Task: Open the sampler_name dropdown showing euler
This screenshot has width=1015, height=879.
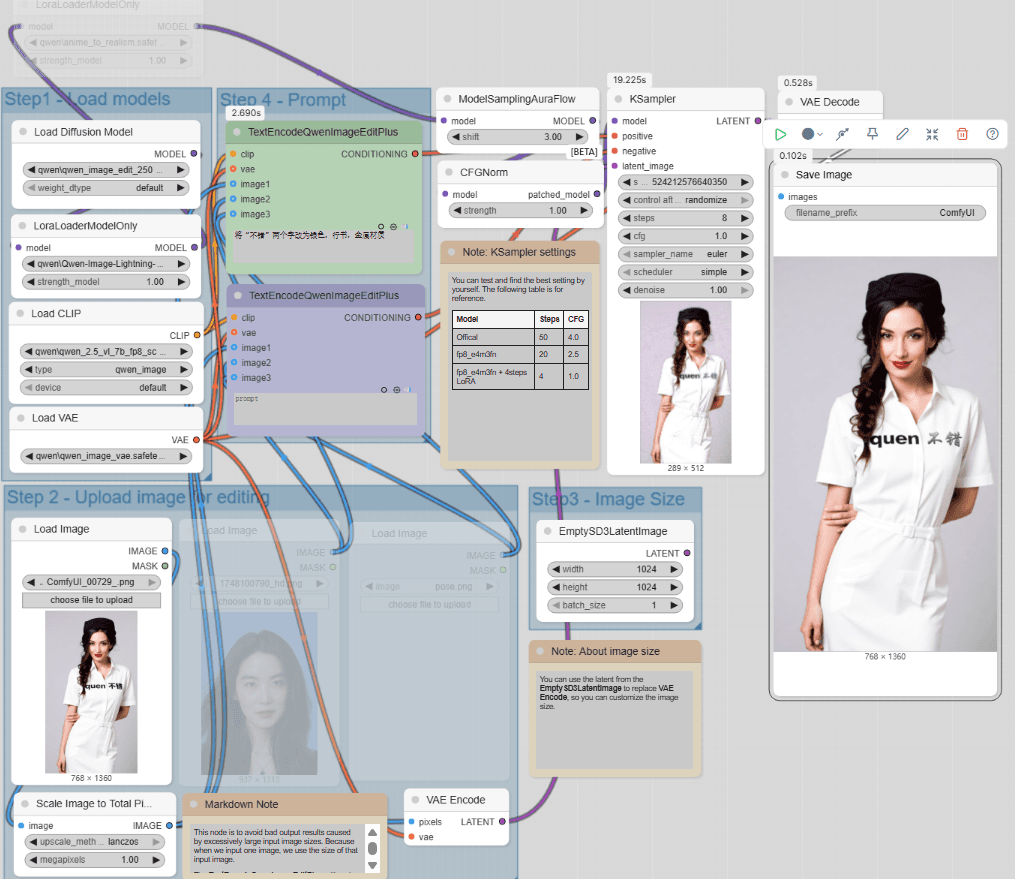Action: 686,254
